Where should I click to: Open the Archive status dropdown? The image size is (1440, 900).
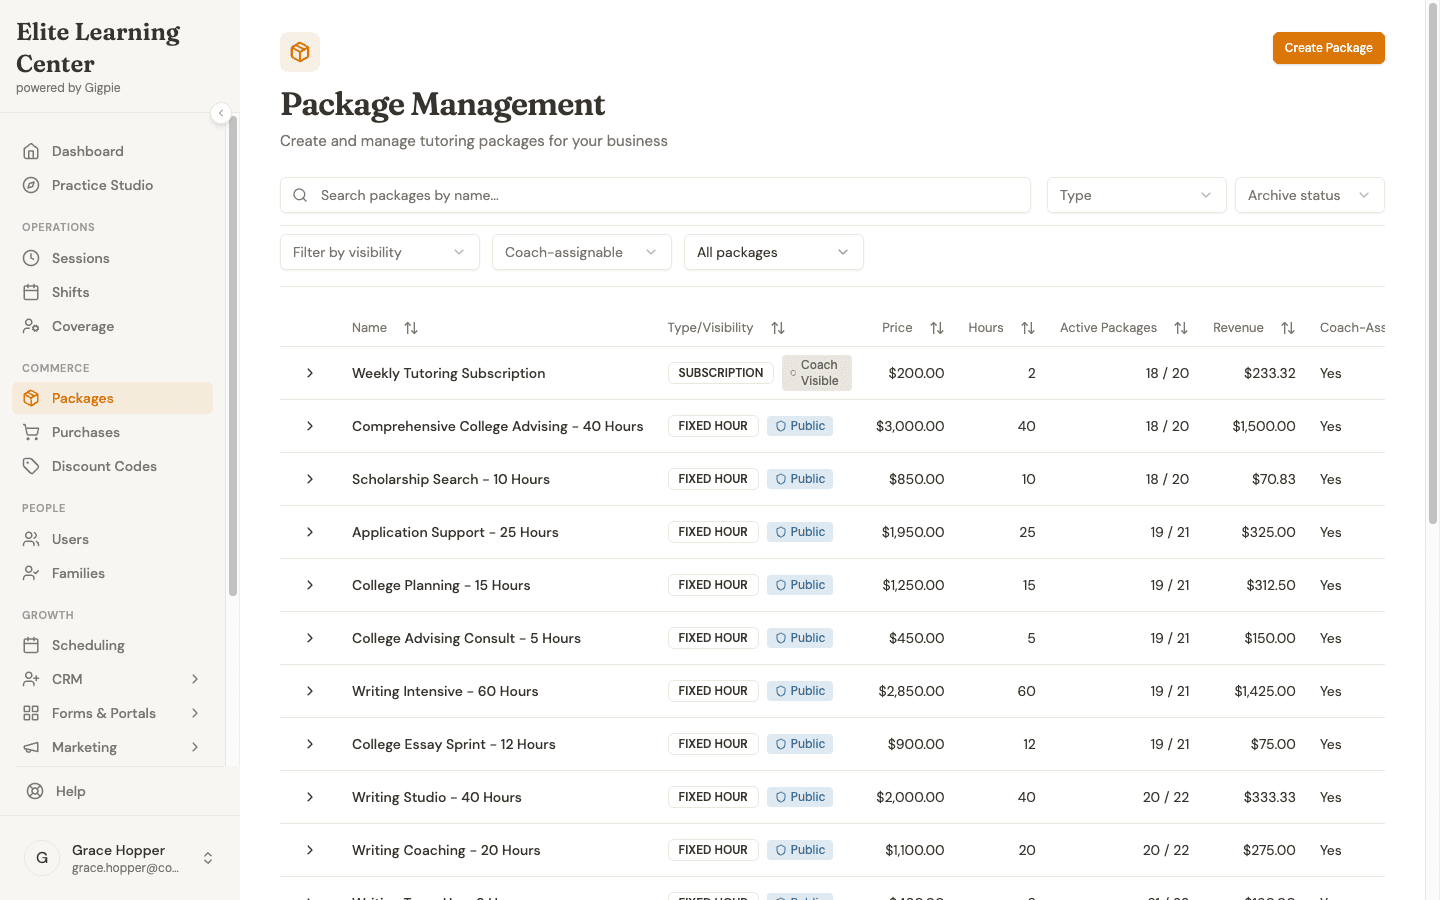[x=1310, y=195]
